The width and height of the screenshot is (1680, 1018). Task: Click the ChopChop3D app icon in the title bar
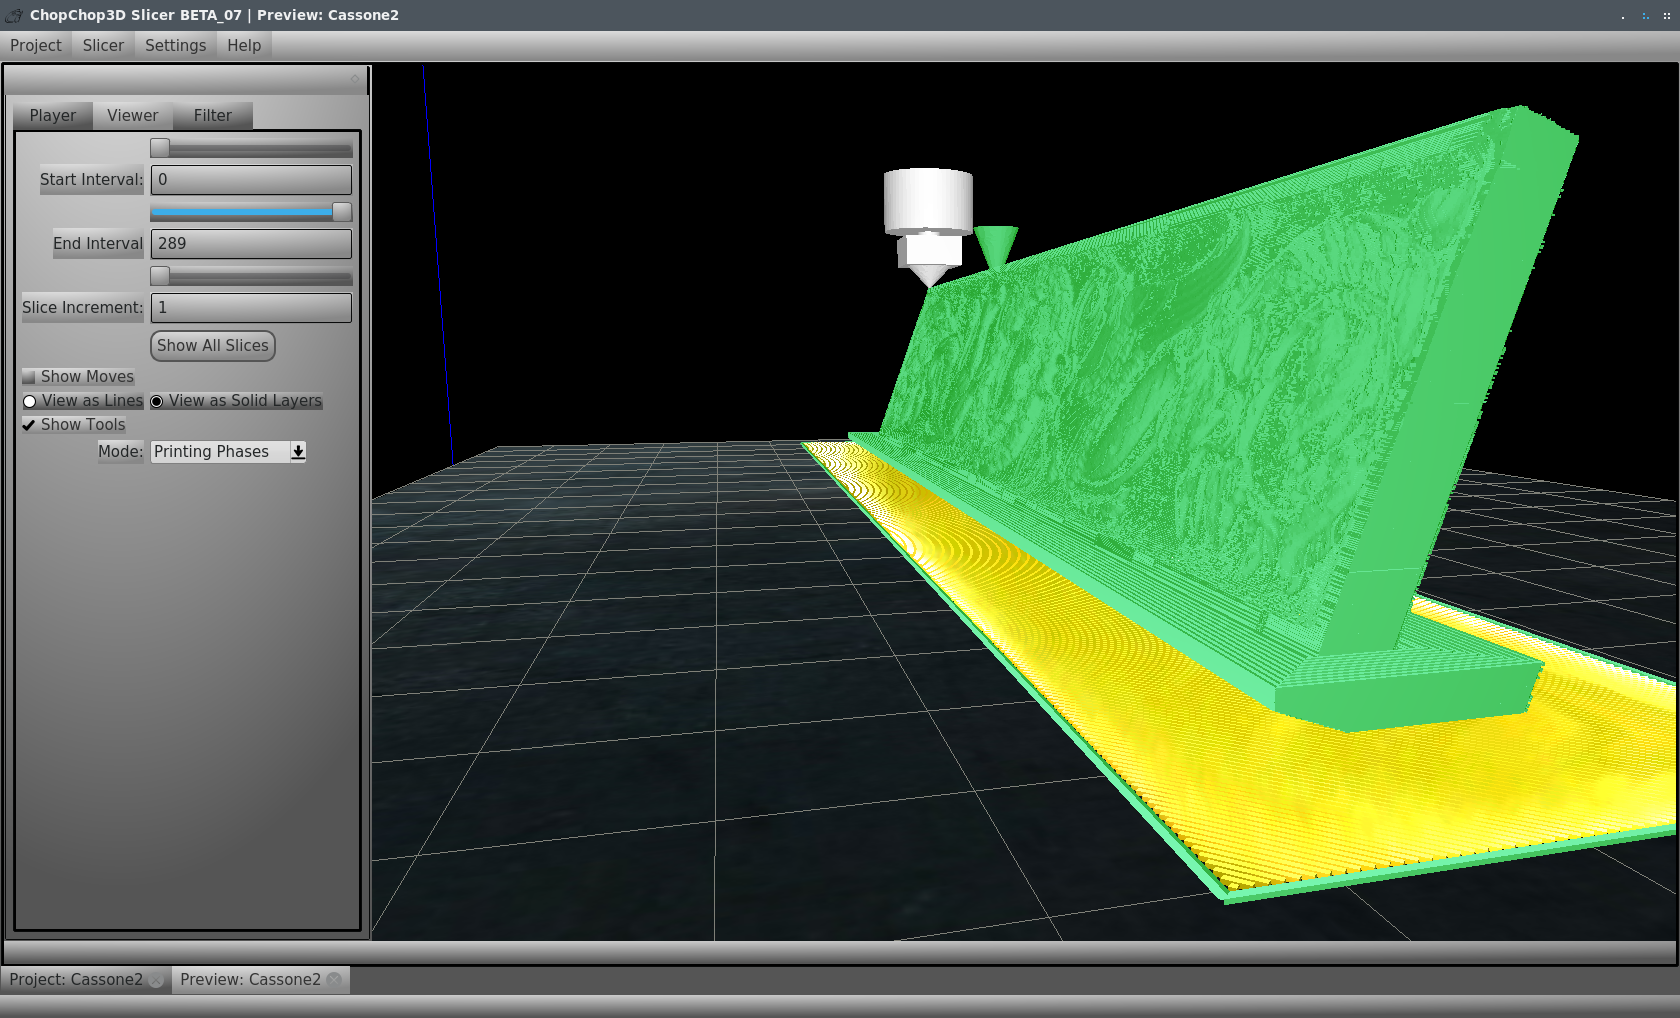(x=13, y=15)
